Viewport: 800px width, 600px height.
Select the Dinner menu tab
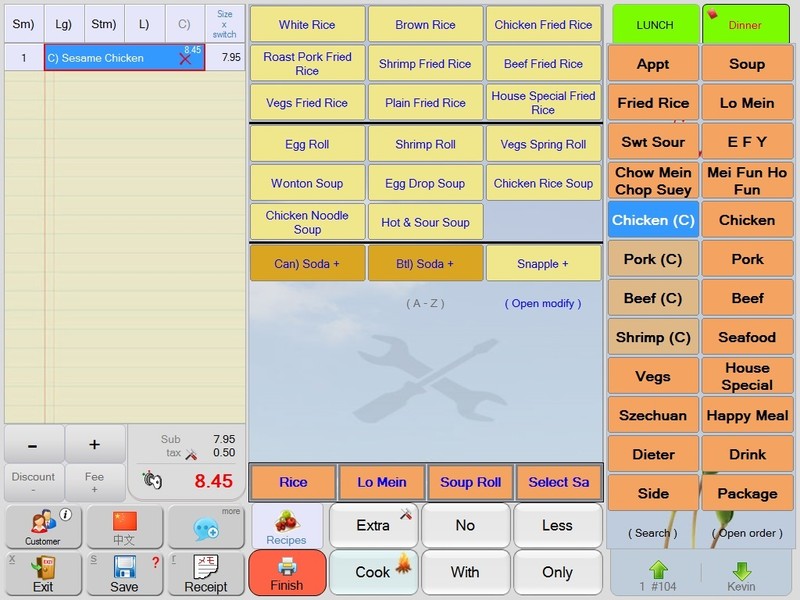point(745,24)
